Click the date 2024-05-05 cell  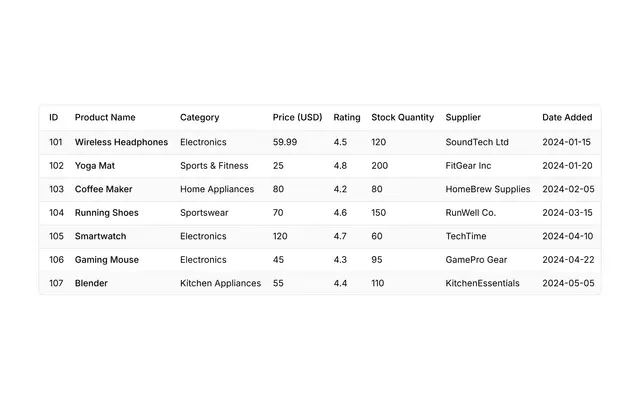(x=568, y=283)
